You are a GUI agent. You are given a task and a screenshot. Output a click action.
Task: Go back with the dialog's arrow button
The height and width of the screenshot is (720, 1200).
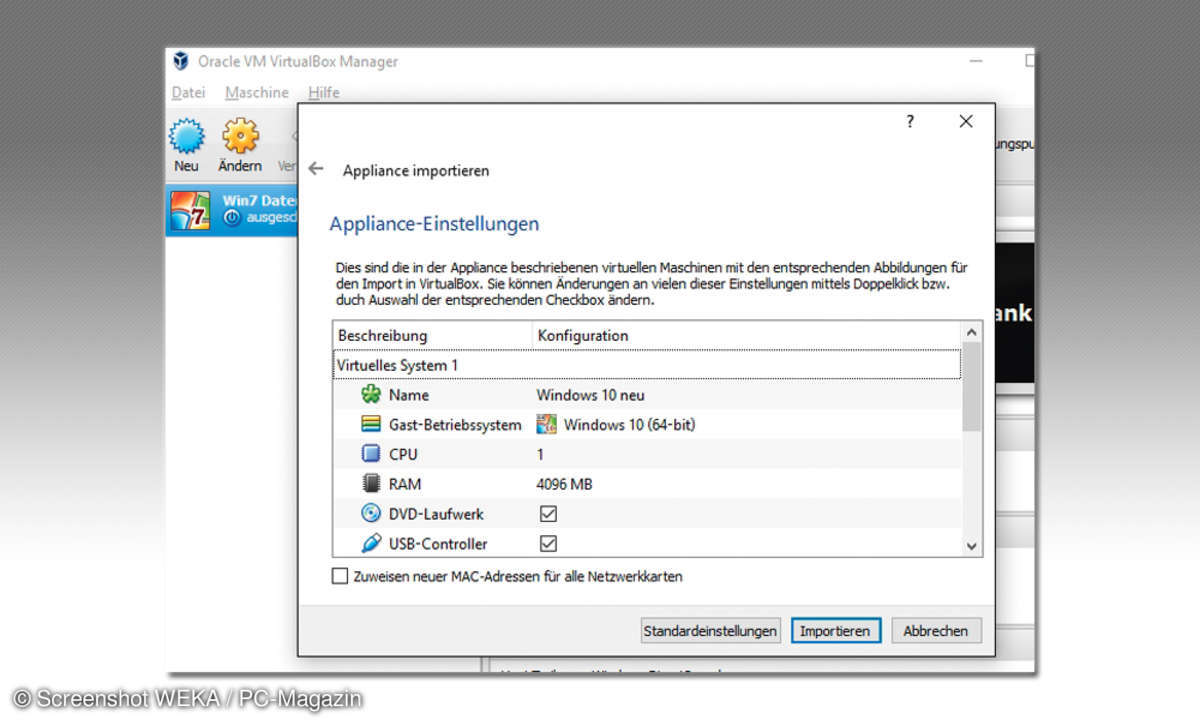click(316, 169)
